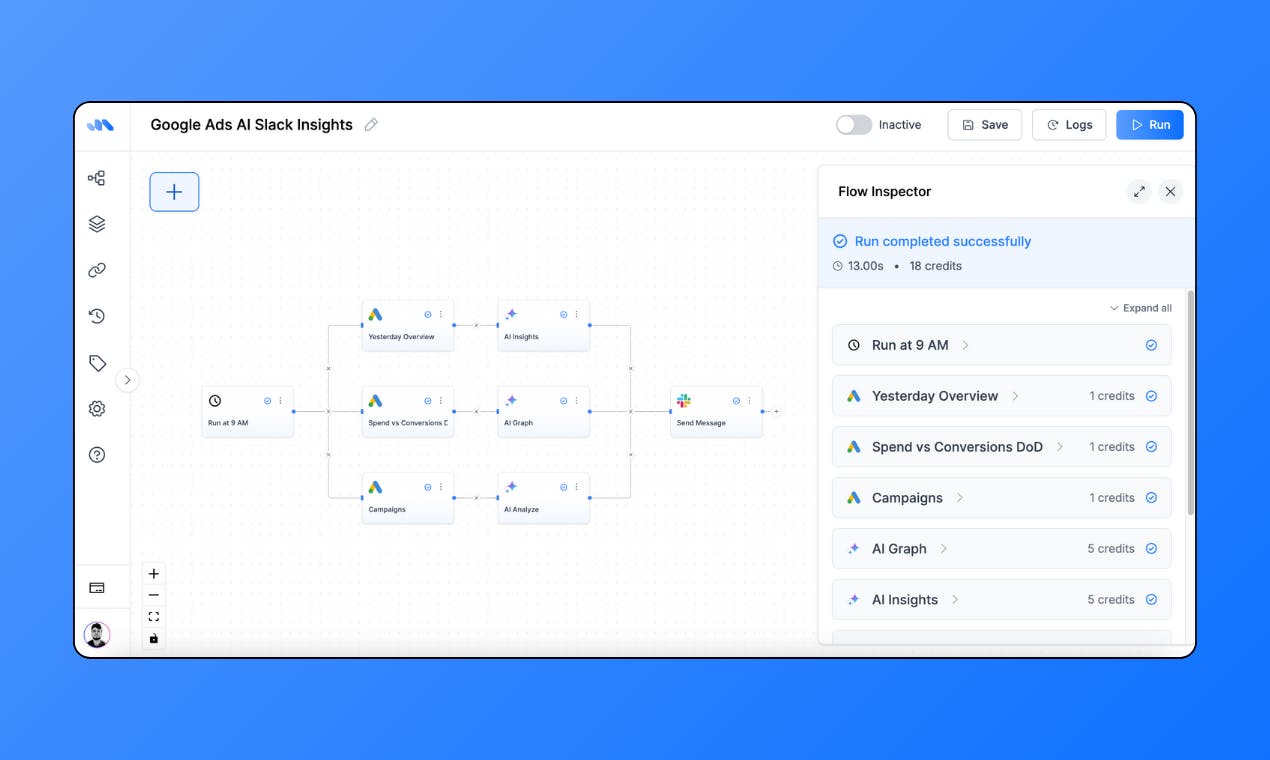Save the flow

coord(985,125)
